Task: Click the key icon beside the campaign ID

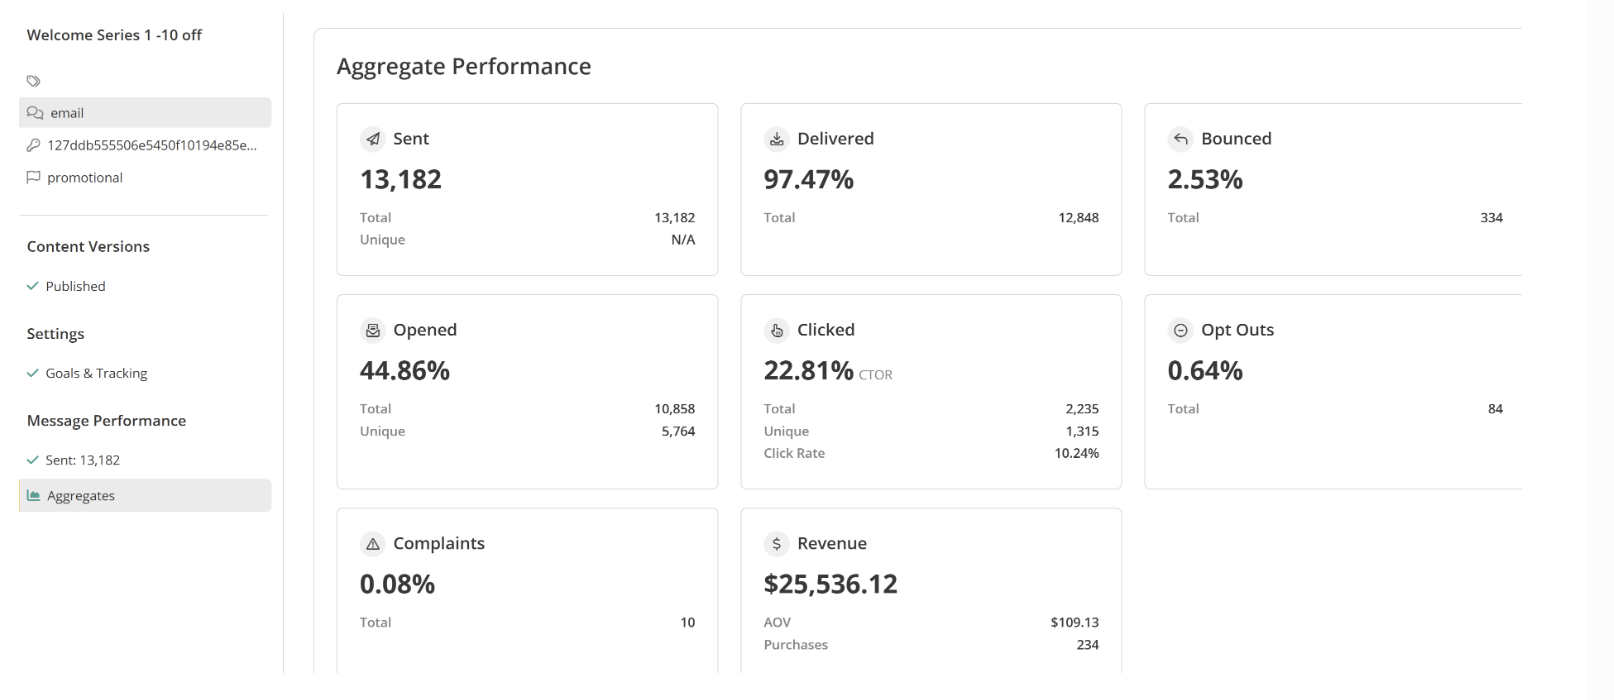Action: click(x=33, y=145)
